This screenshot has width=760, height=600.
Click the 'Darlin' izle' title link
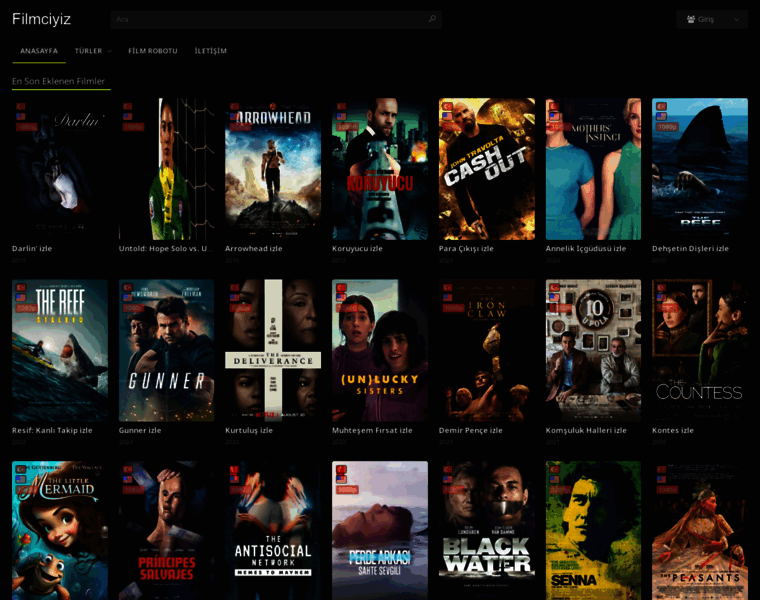coord(32,249)
